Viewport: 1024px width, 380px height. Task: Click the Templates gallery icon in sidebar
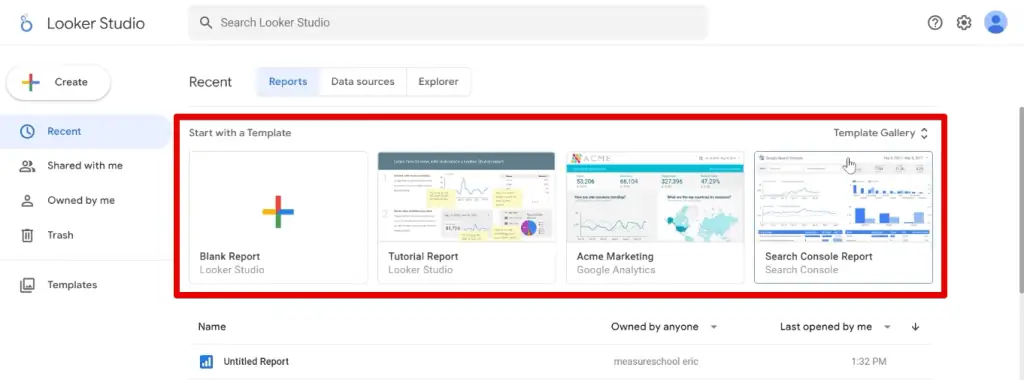click(27, 285)
